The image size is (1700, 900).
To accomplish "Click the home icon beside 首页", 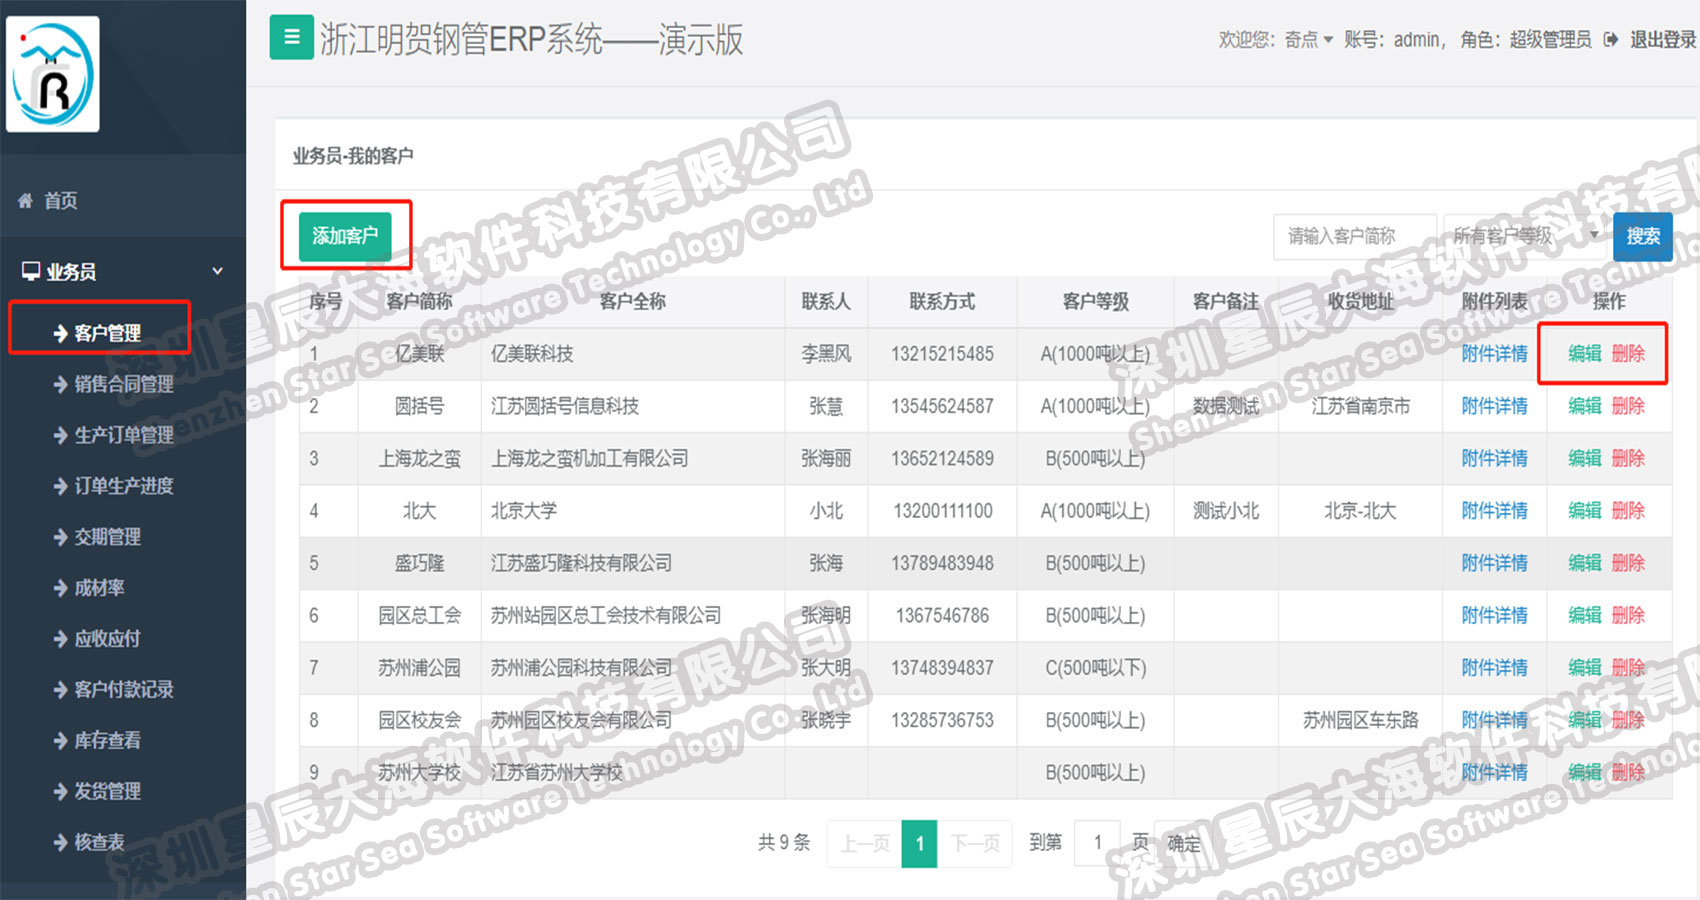I will 25,200.
